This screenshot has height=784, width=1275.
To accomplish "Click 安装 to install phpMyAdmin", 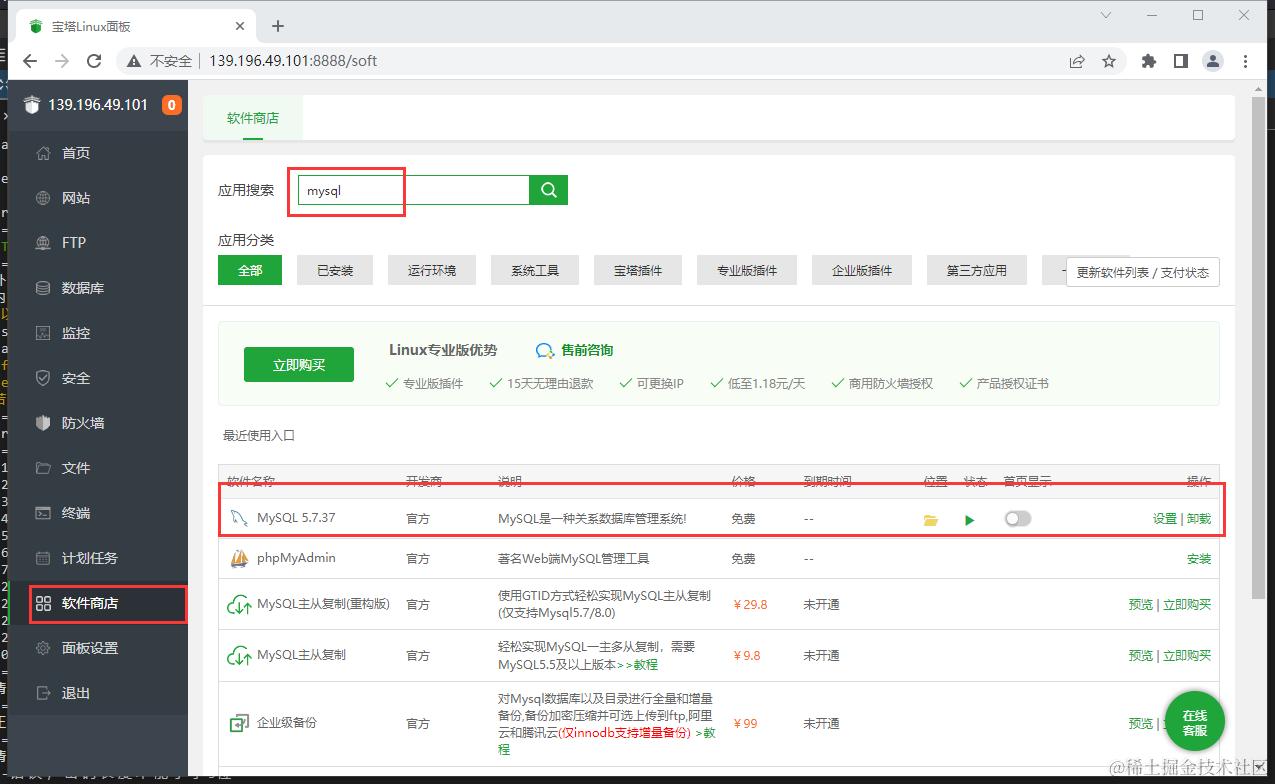I will [x=1198, y=559].
